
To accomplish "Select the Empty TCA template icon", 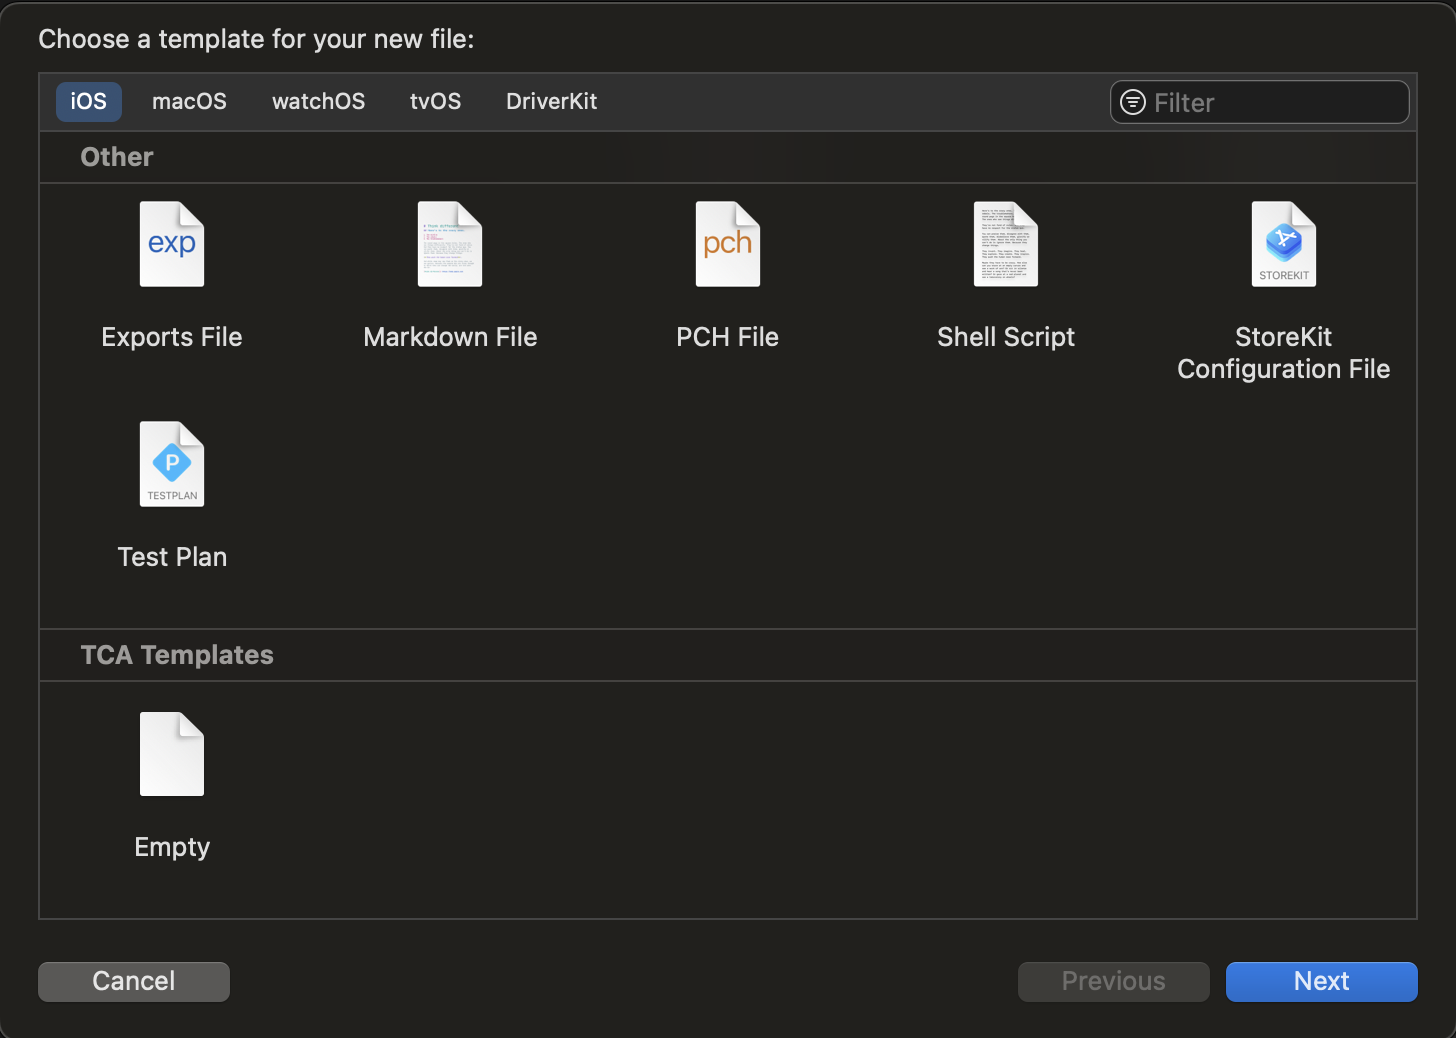I will tap(172, 754).
